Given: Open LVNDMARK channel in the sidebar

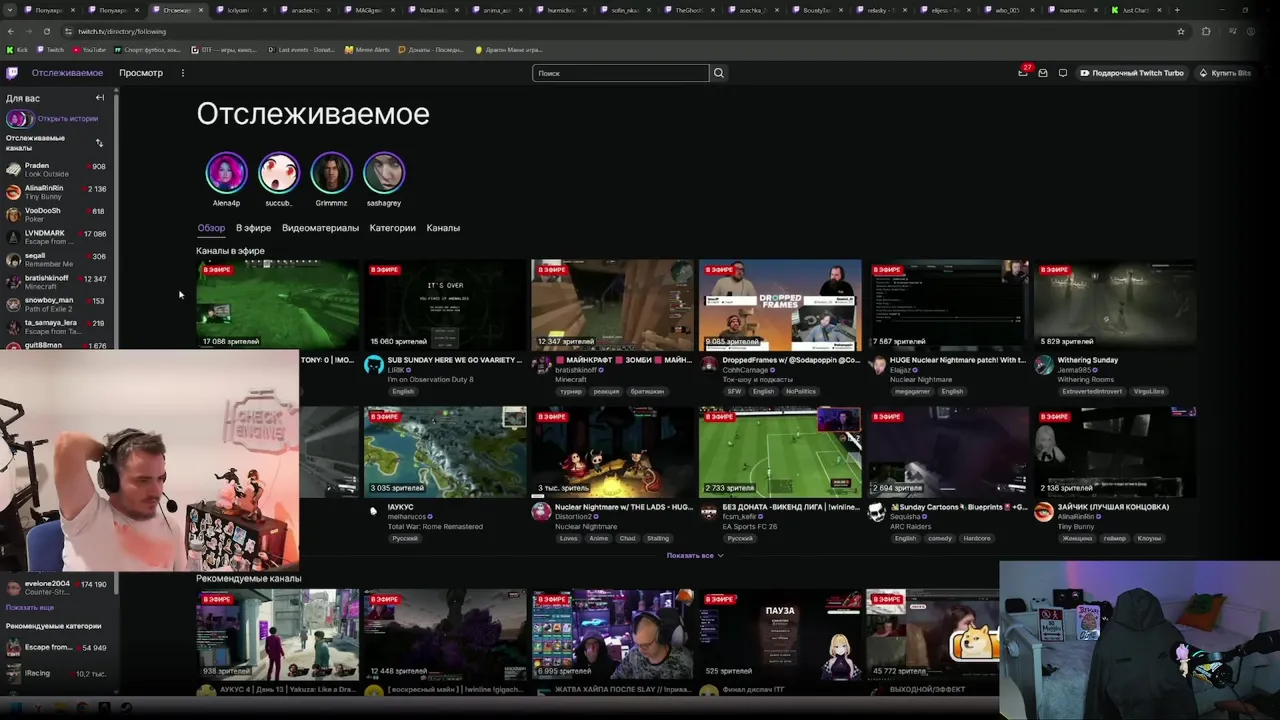Looking at the screenshot, I should tap(56, 237).
